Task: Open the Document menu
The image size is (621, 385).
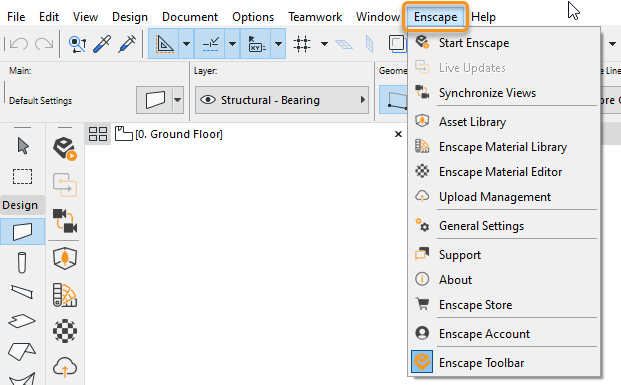Action: click(x=190, y=17)
